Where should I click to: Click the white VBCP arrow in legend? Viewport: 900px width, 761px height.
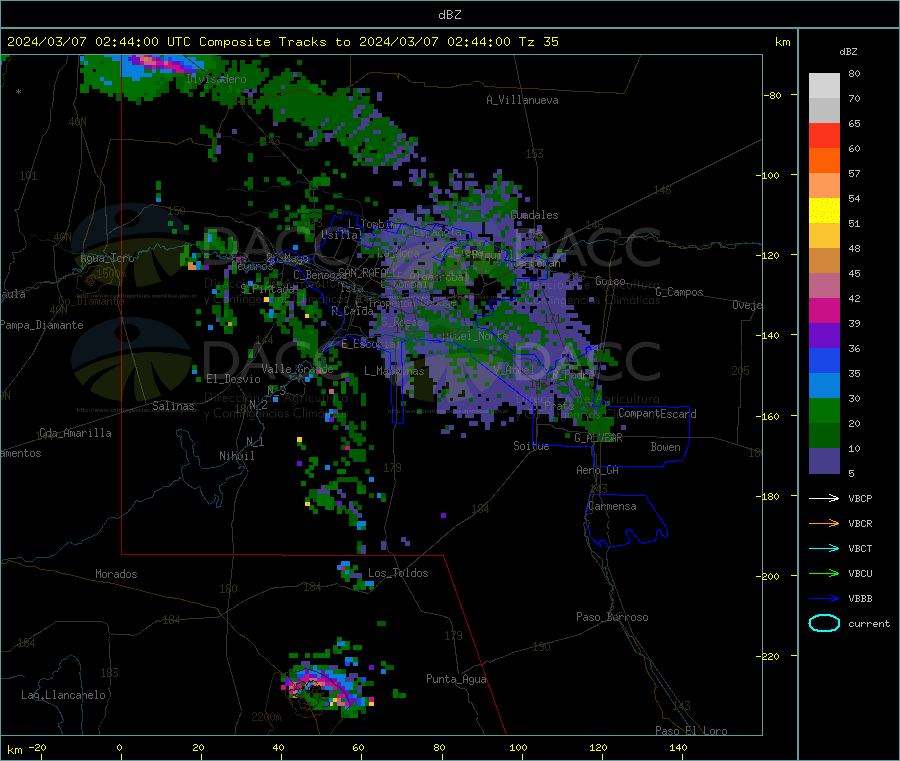(824, 498)
